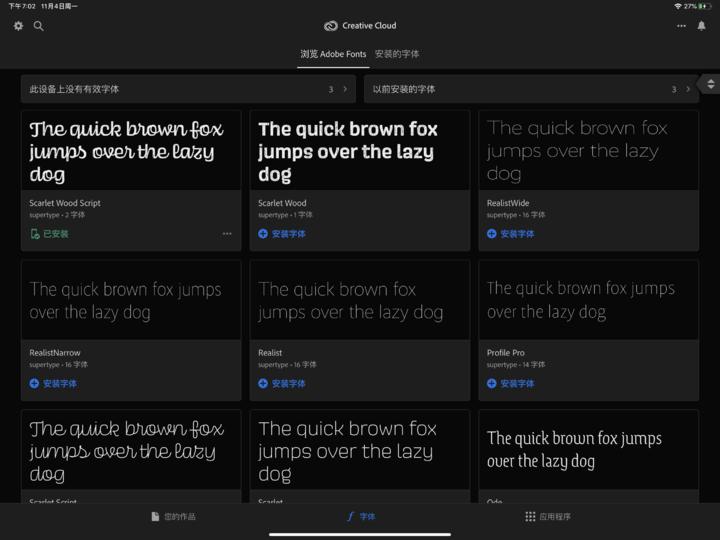Click the right-edge up-down sort handle
This screenshot has height=540, width=720.
pos(711,84)
